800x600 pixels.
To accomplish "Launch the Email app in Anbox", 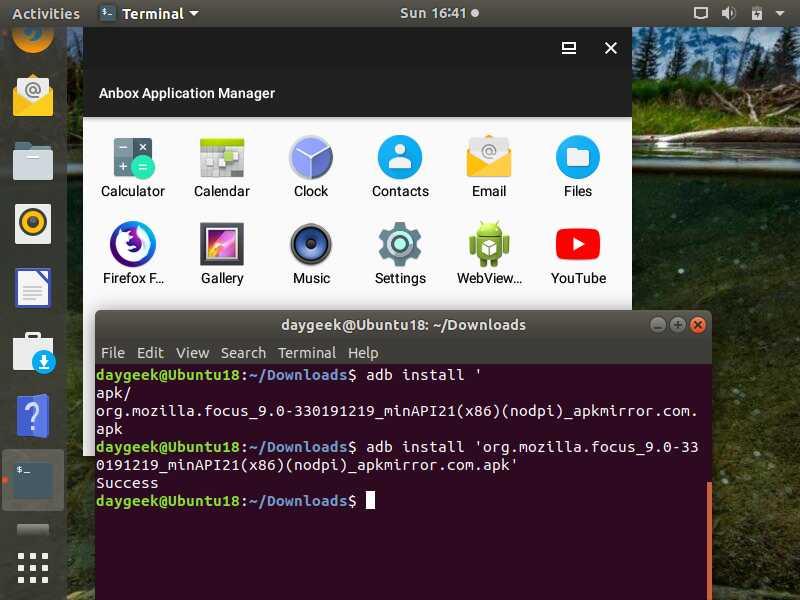I will coord(488,160).
